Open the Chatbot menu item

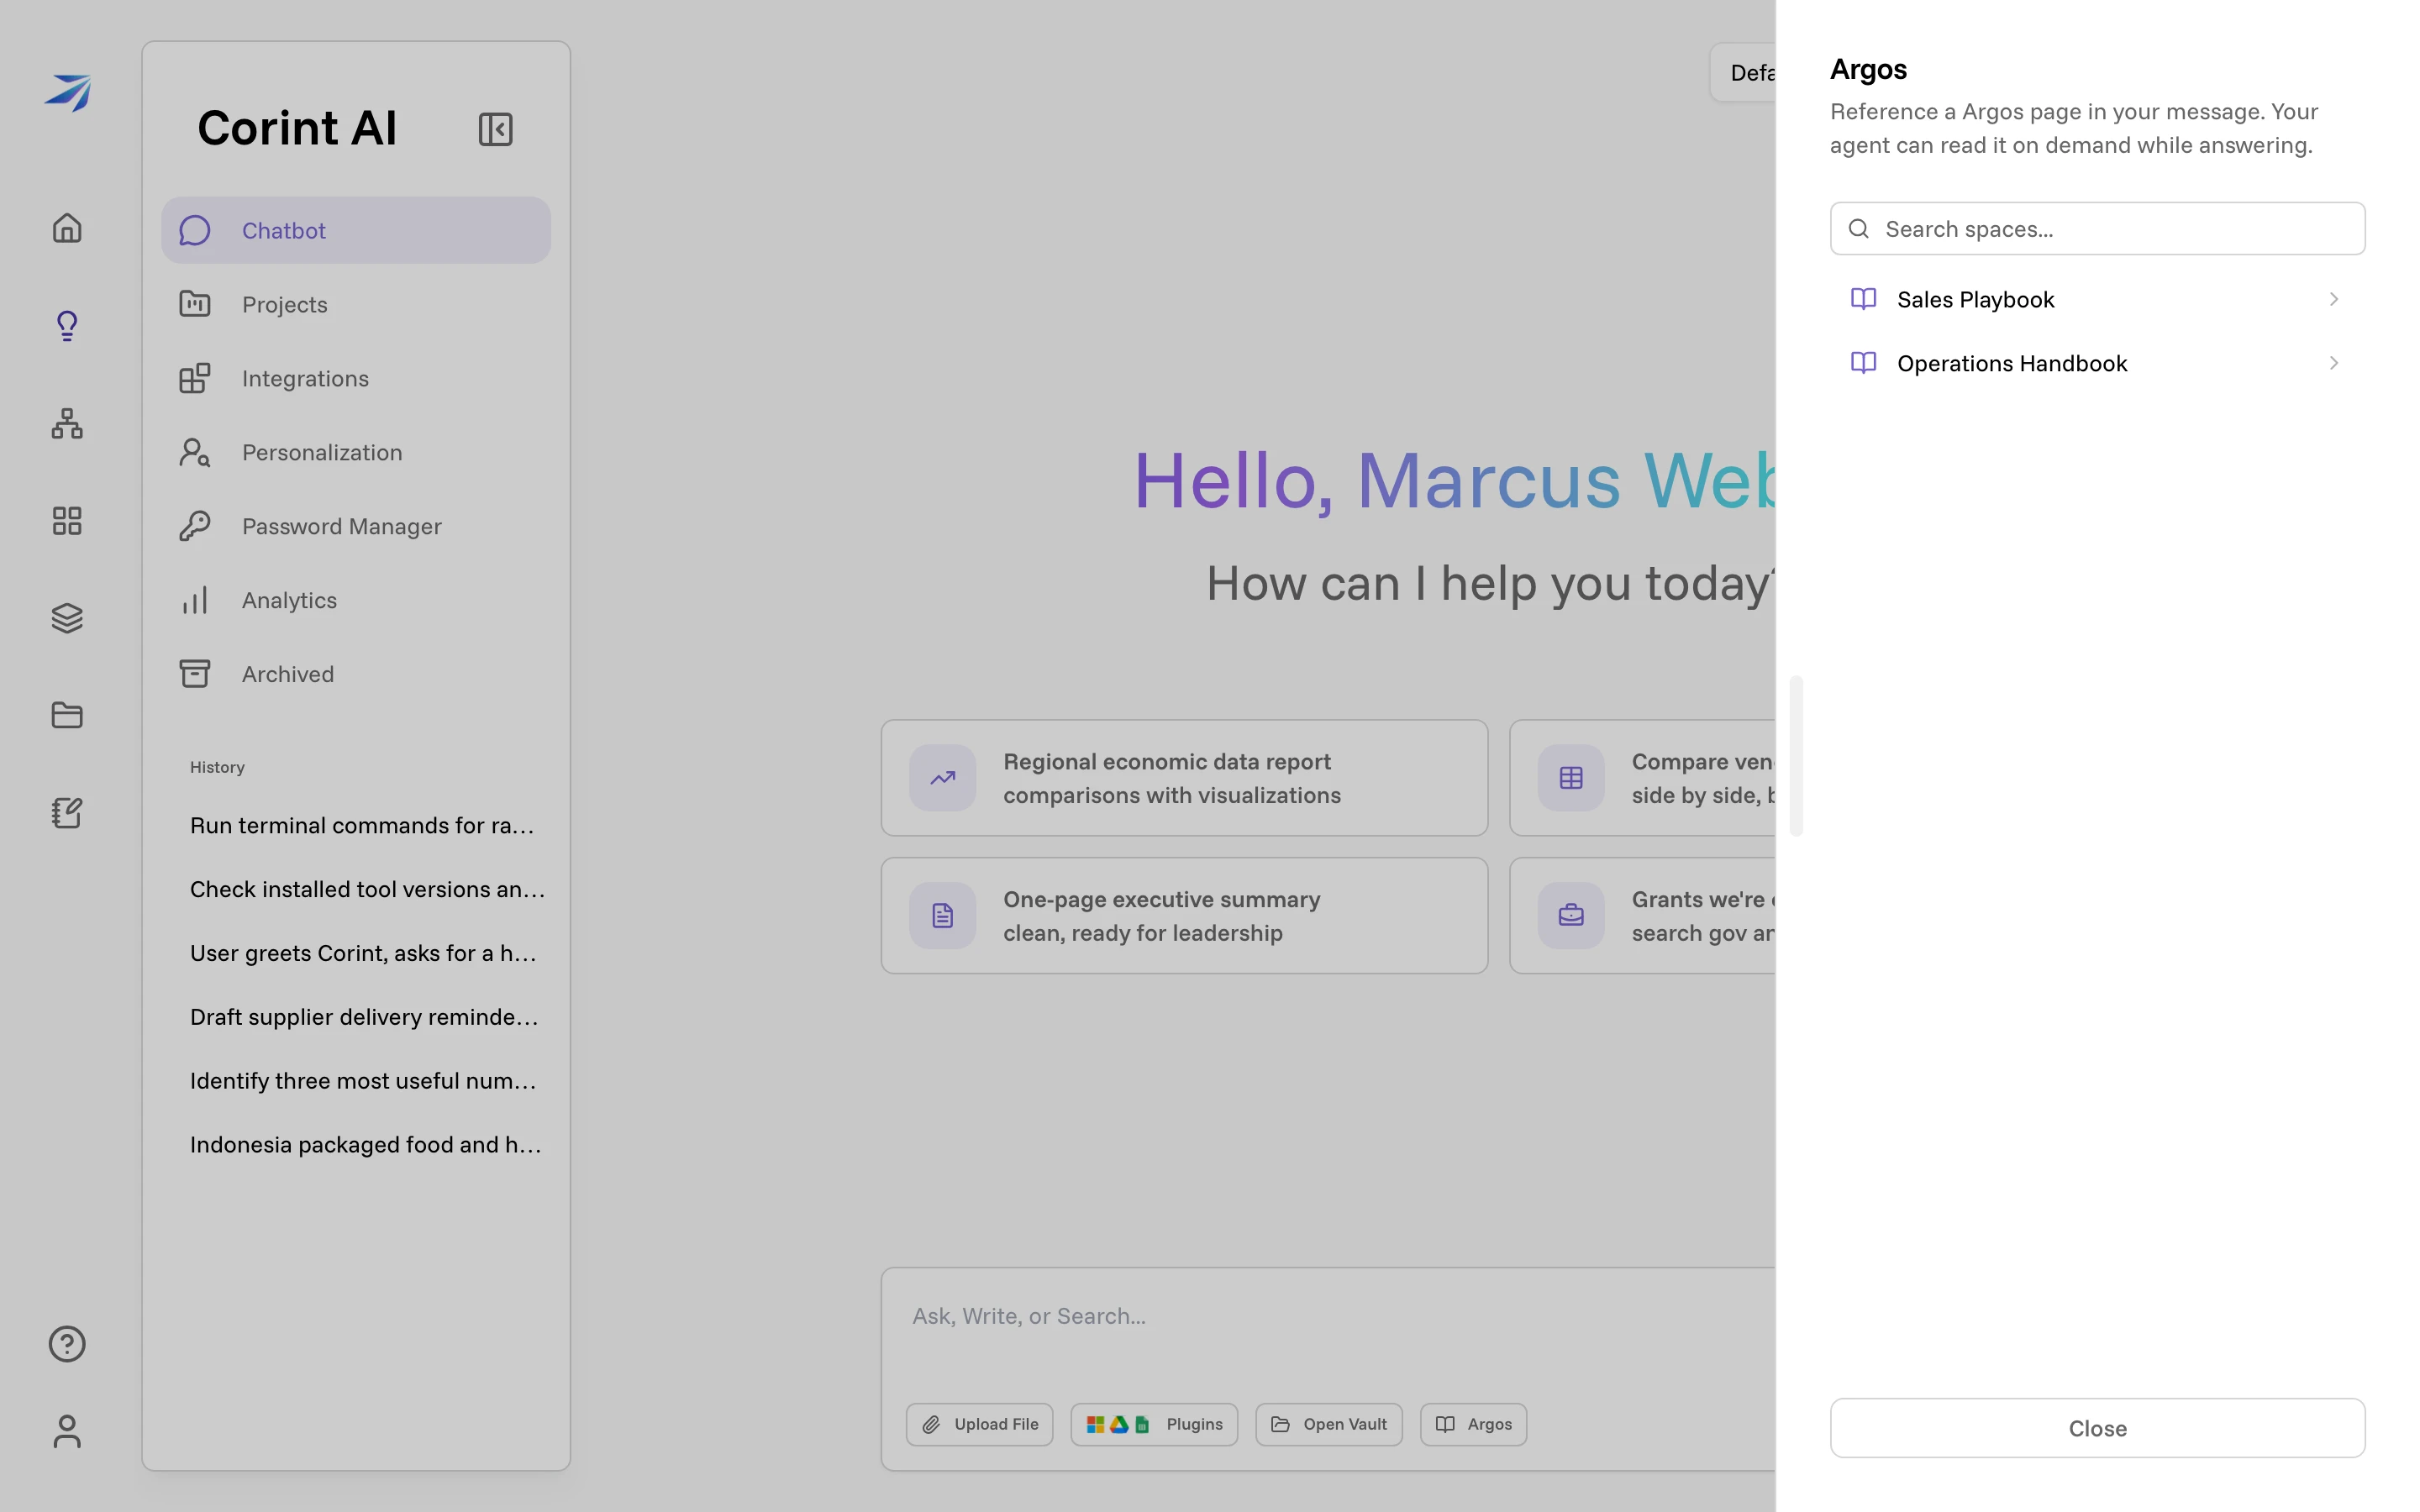click(x=356, y=230)
